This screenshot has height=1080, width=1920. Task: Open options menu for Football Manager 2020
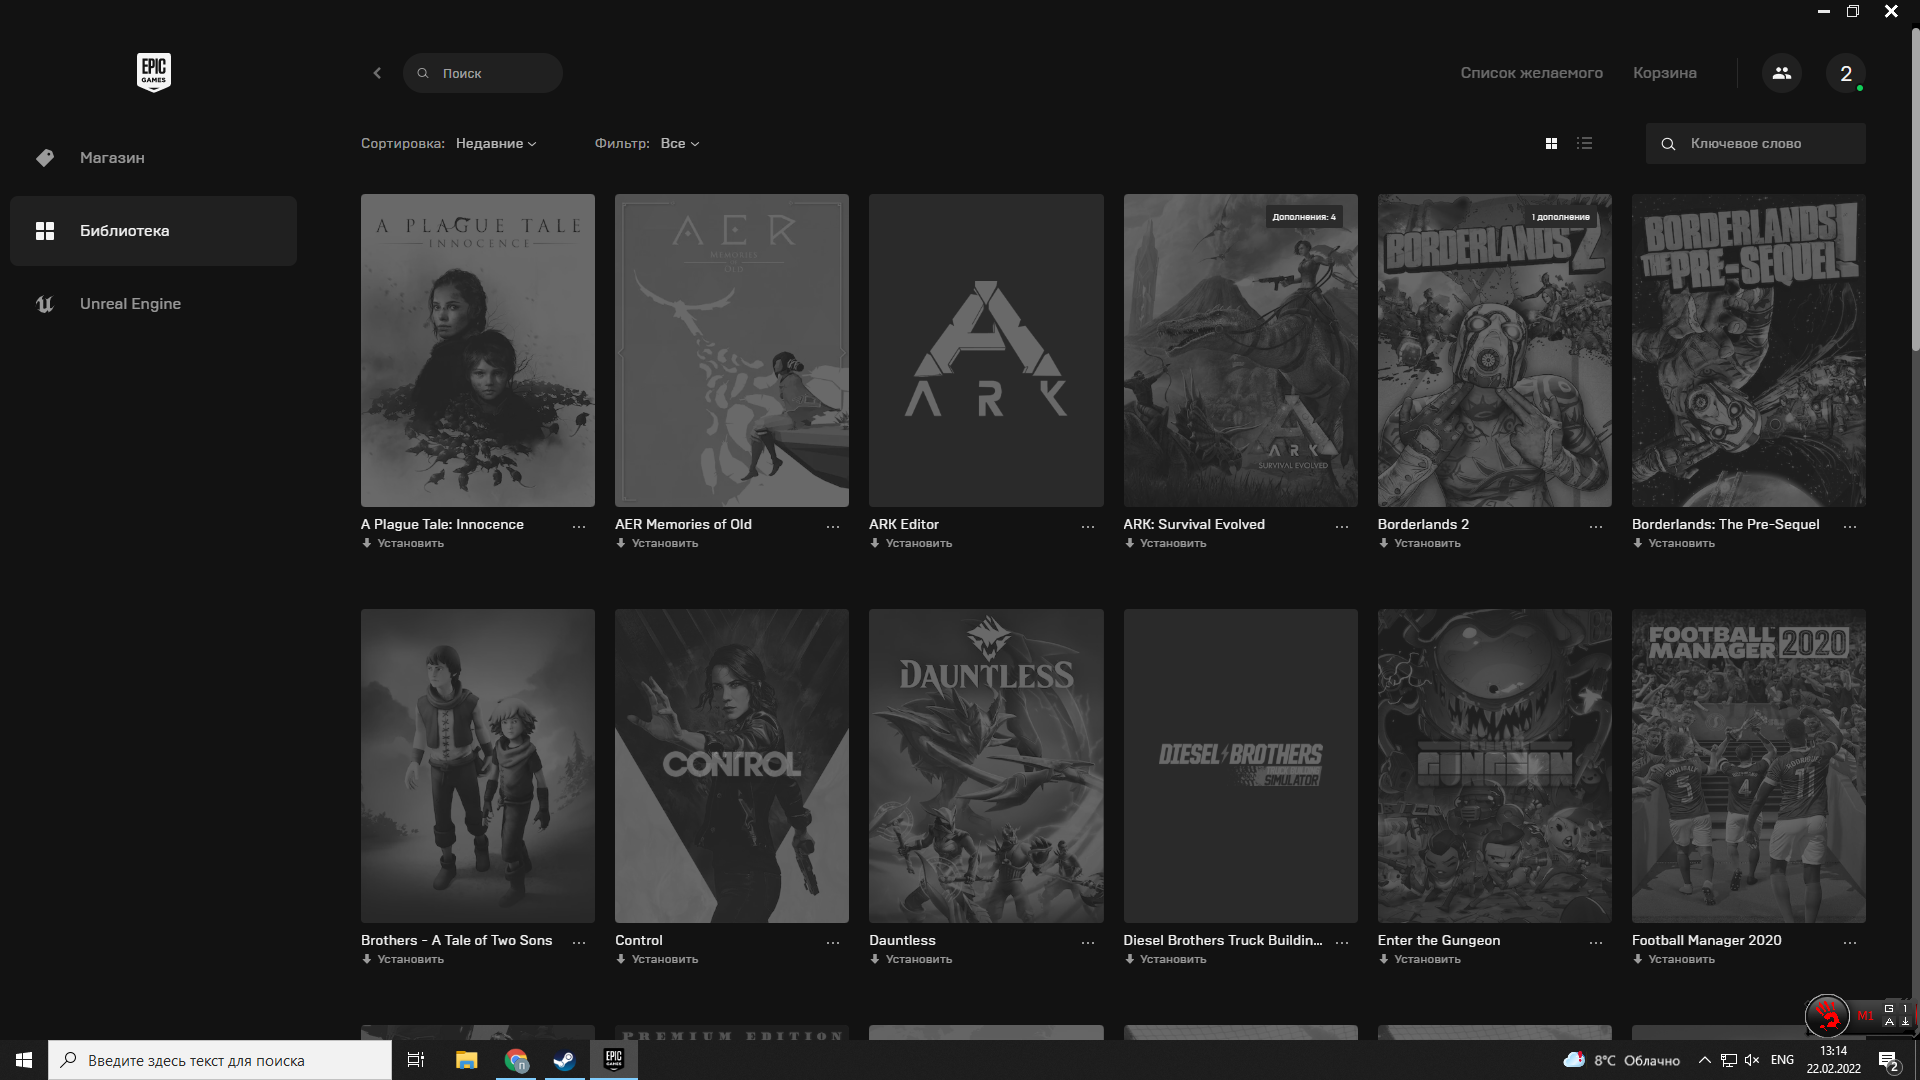pos(1850,942)
